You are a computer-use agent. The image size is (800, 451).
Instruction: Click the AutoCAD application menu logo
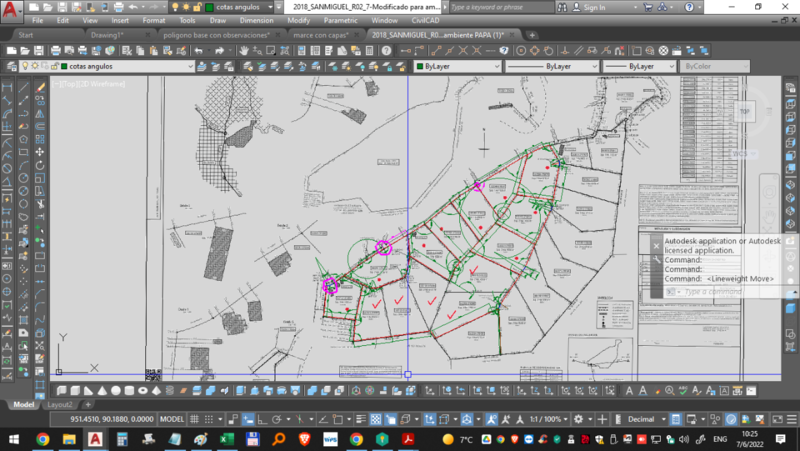click(9, 9)
